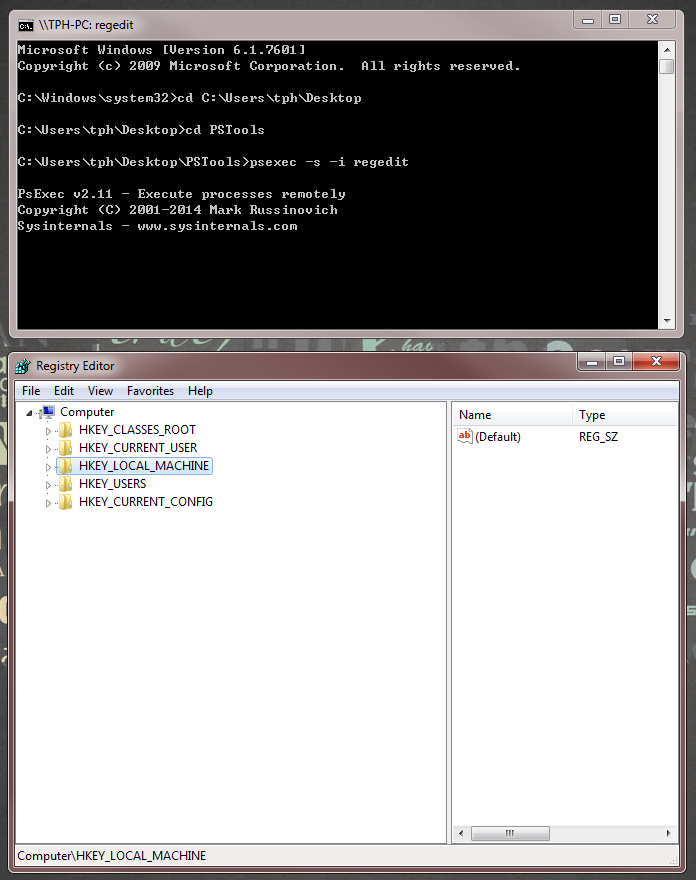Click the Registry Editor resize grip

(674, 860)
